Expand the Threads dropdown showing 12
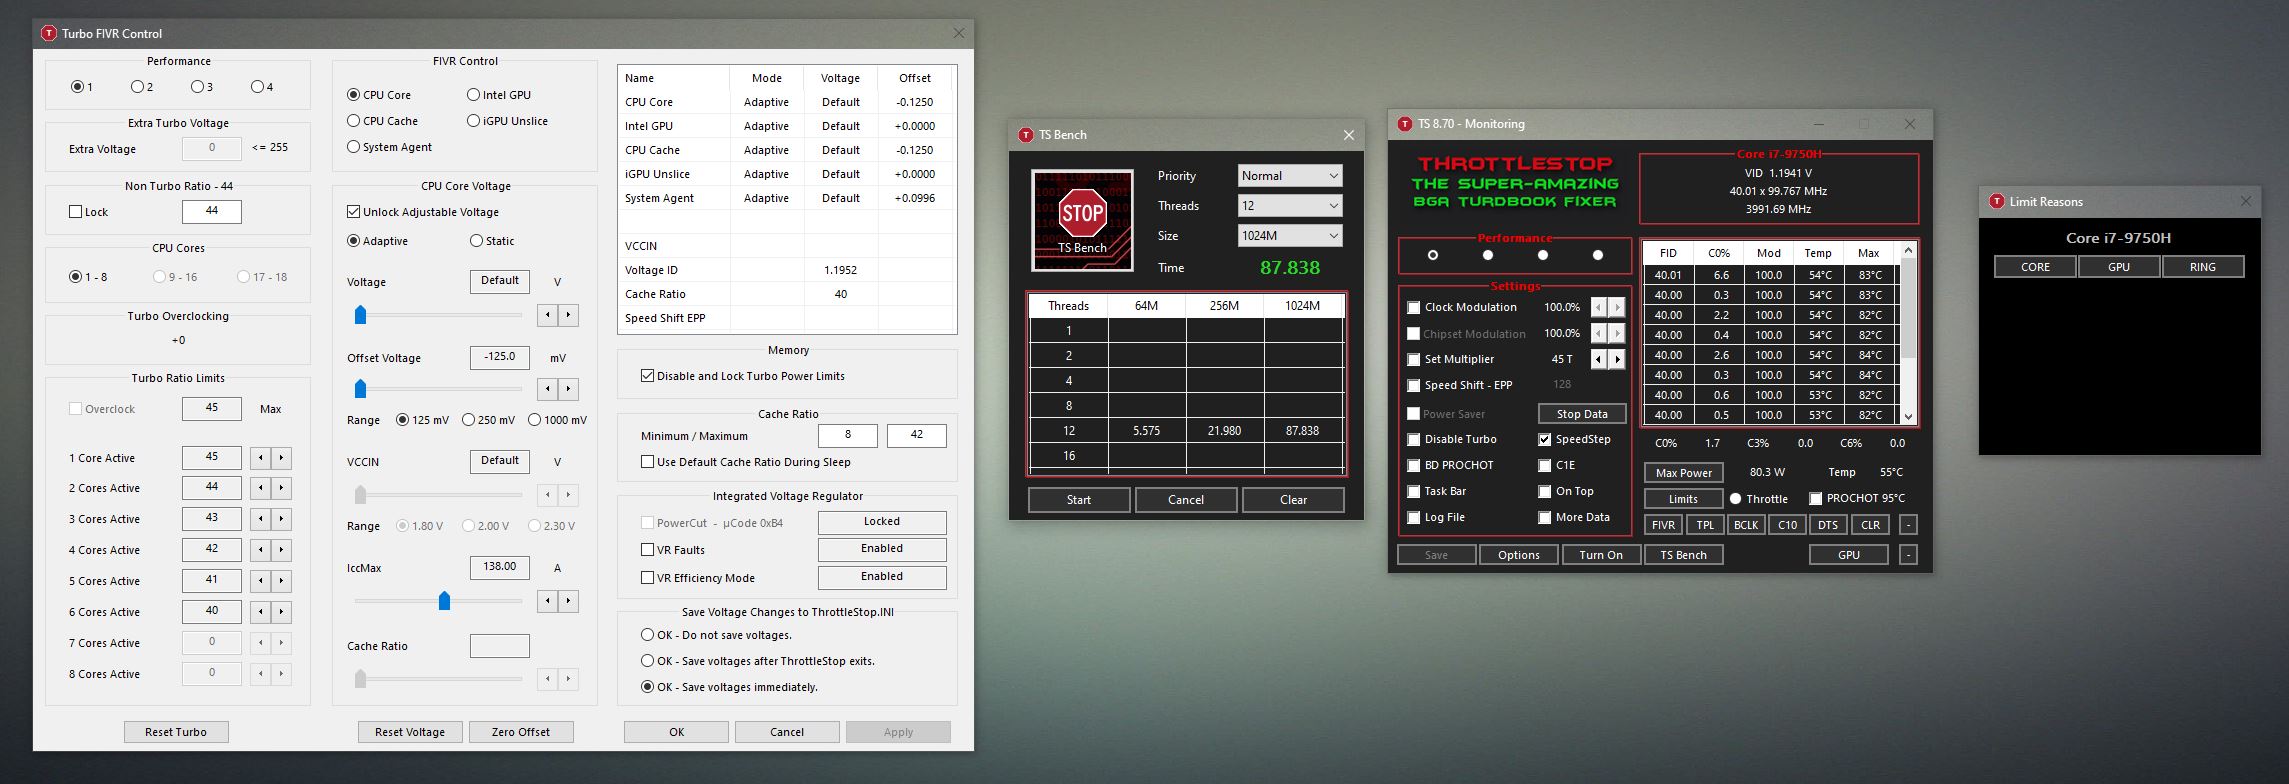This screenshot has height=784, width=2289. 1289,206
